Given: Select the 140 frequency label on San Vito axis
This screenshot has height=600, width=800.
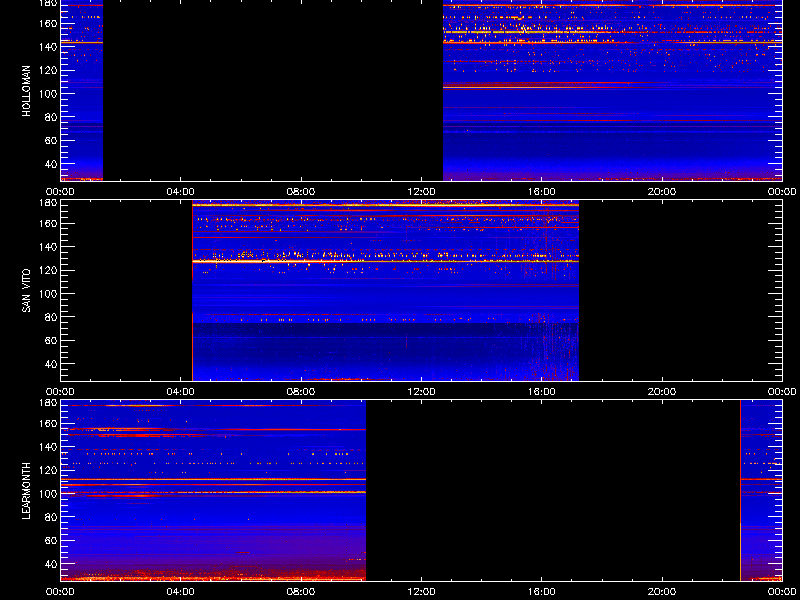Looking at the screenshot, I should click(x=47, y=247).
